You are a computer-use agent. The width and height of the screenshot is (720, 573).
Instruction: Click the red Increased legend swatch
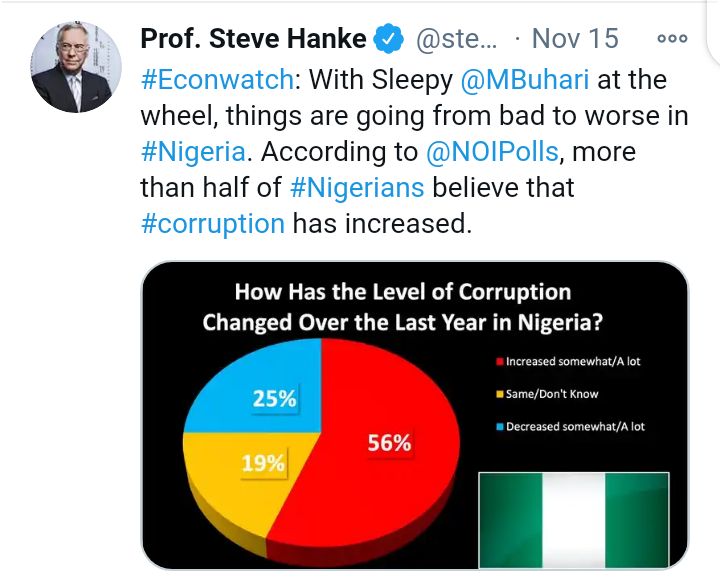(500, 362)
